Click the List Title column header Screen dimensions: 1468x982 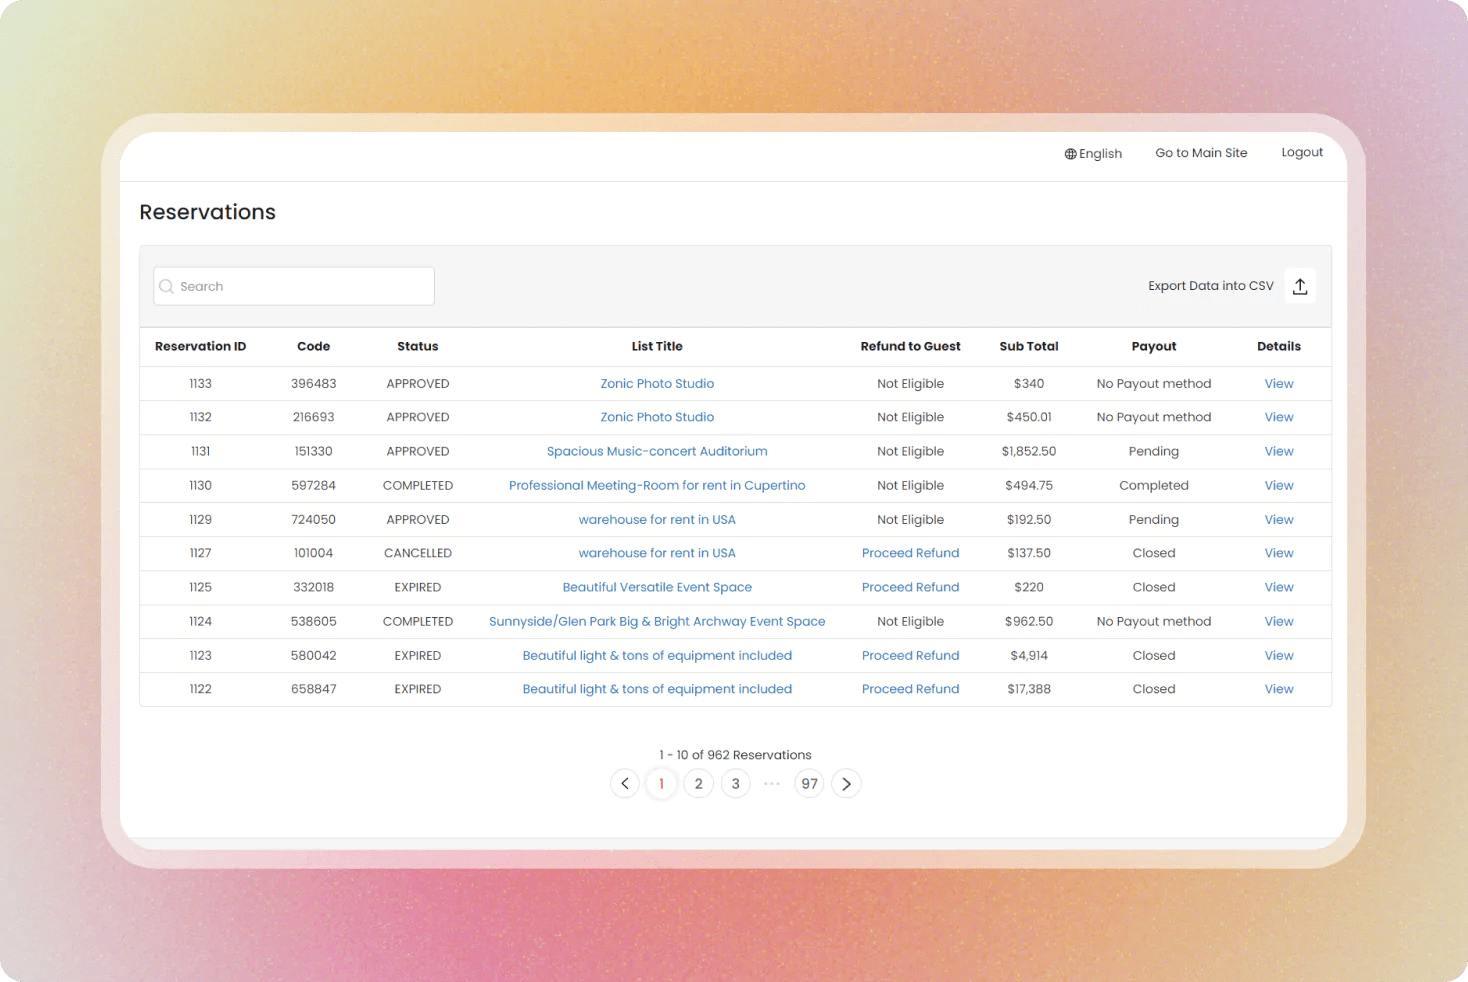click(x=657, y=347)
